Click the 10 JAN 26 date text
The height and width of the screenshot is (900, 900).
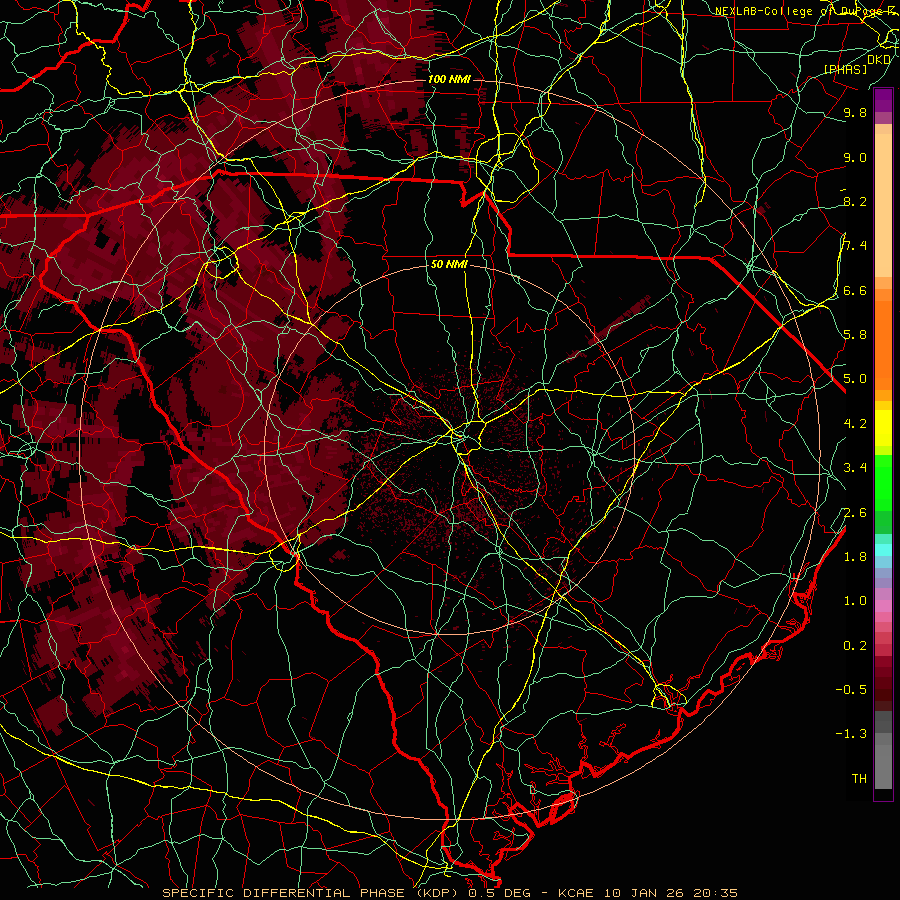[x=643, y=893]
